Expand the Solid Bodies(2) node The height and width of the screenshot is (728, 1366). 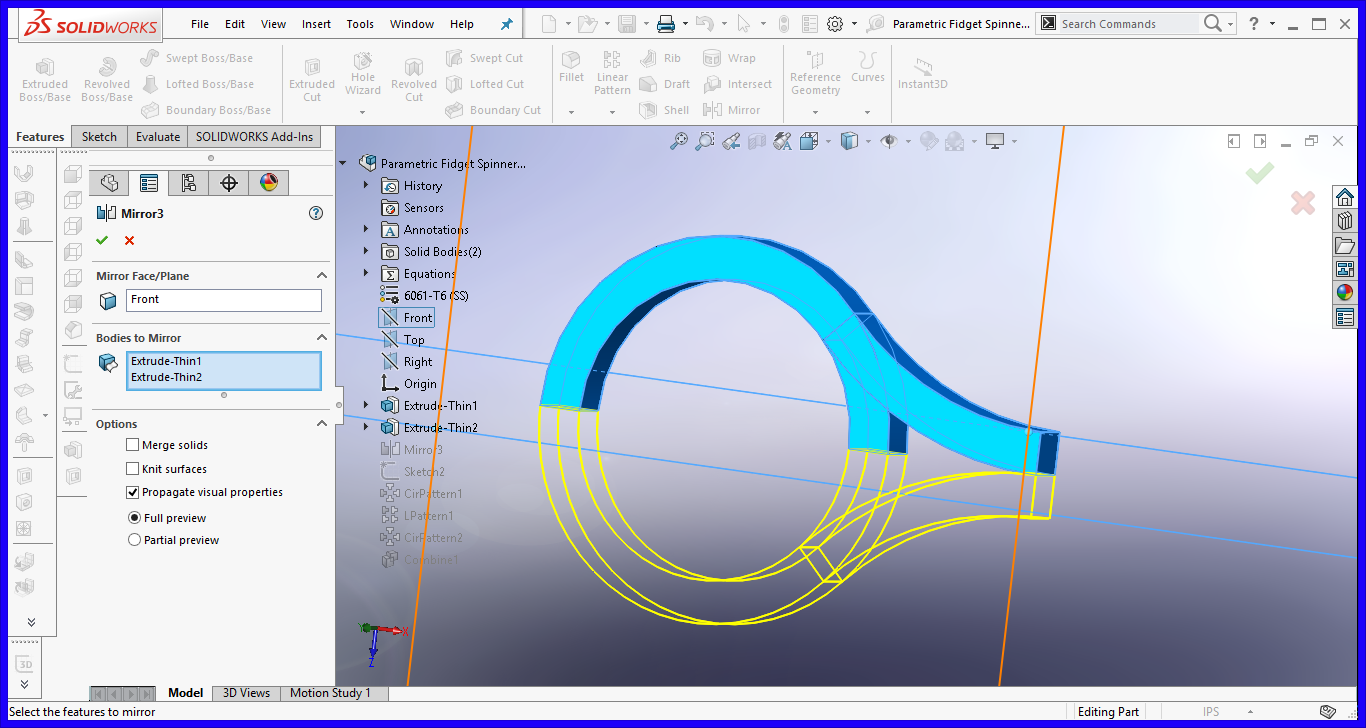pos(366,251)
